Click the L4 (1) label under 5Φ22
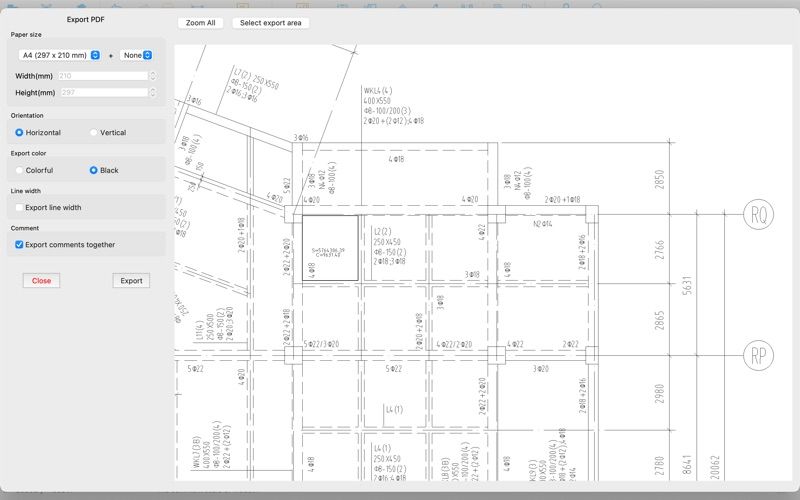 (x=394, y=409)
